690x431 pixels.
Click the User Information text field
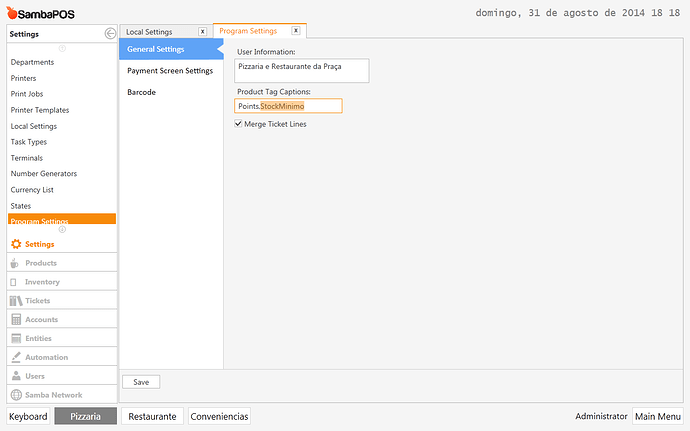pyautogui.click(x=301, y=70)
